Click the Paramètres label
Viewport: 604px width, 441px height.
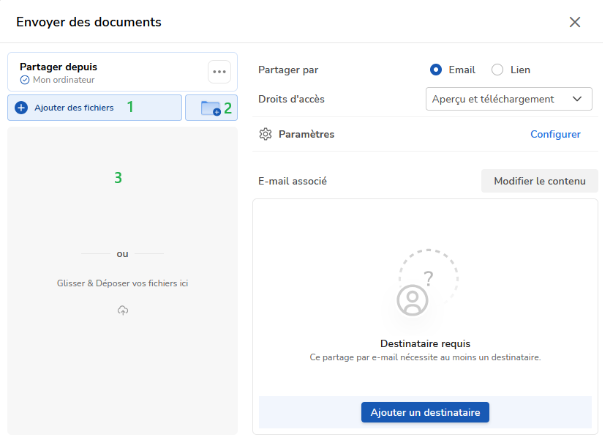click(306, 134)
